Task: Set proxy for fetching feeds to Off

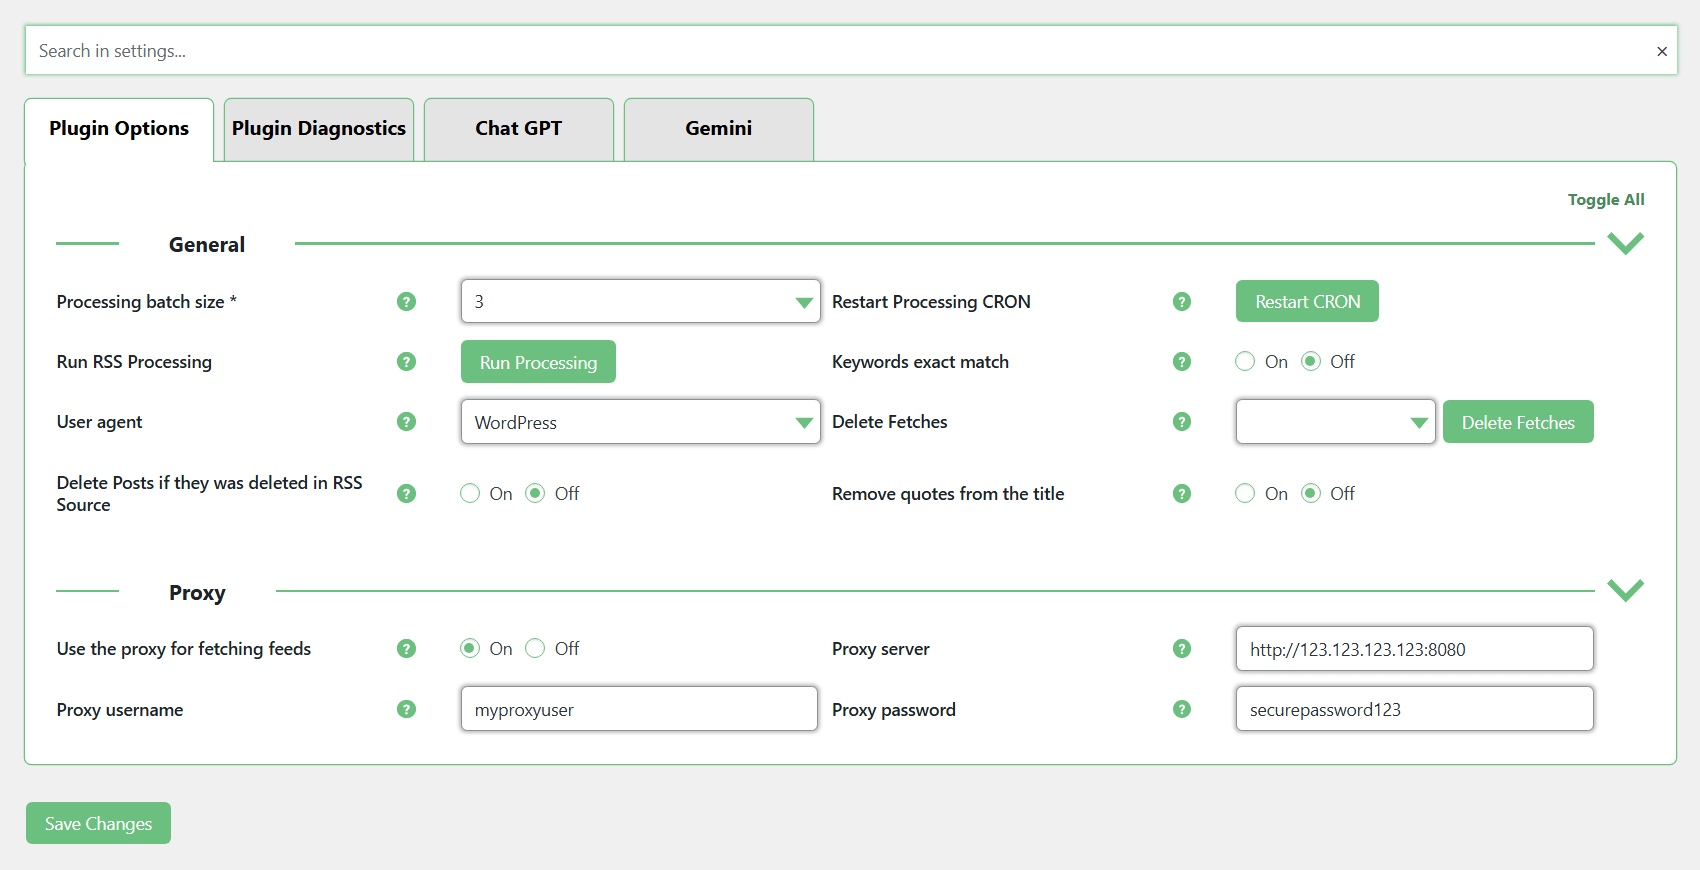Action: point(535,649)
